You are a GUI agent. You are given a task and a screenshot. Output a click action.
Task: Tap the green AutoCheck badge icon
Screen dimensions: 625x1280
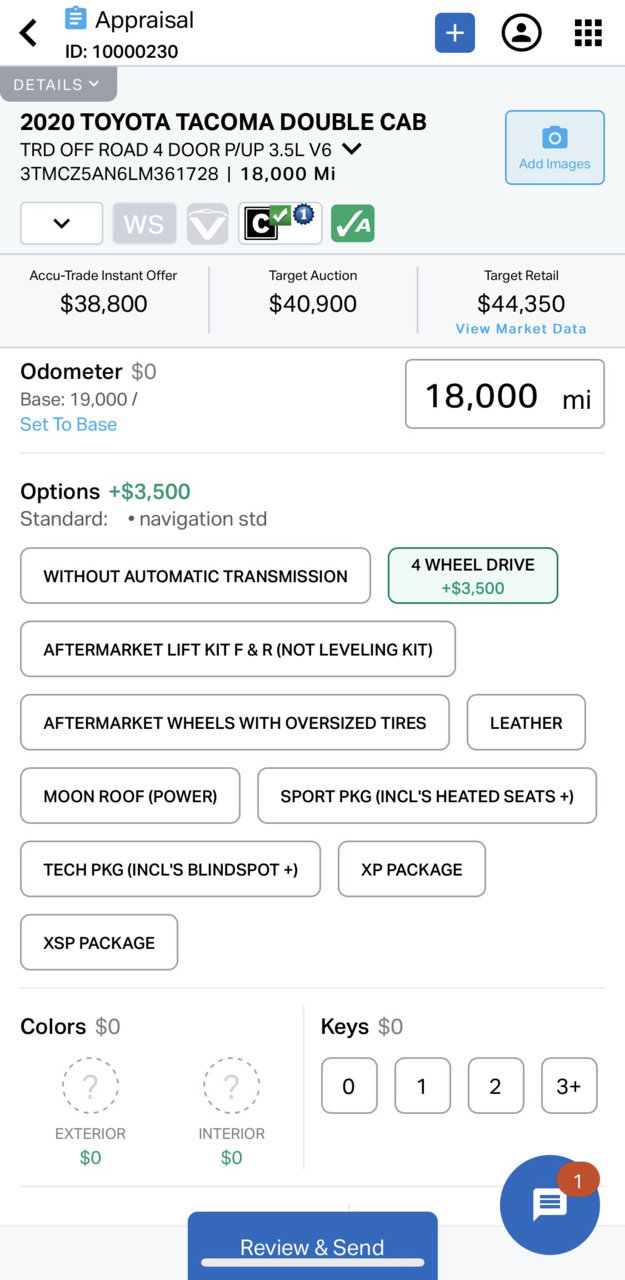(353, 224)
